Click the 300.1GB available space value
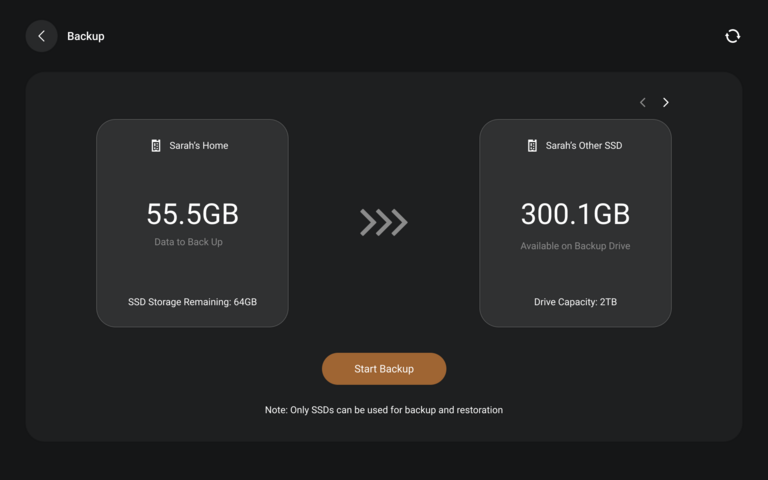Screen dimensions: 768x480 [576, 214]
